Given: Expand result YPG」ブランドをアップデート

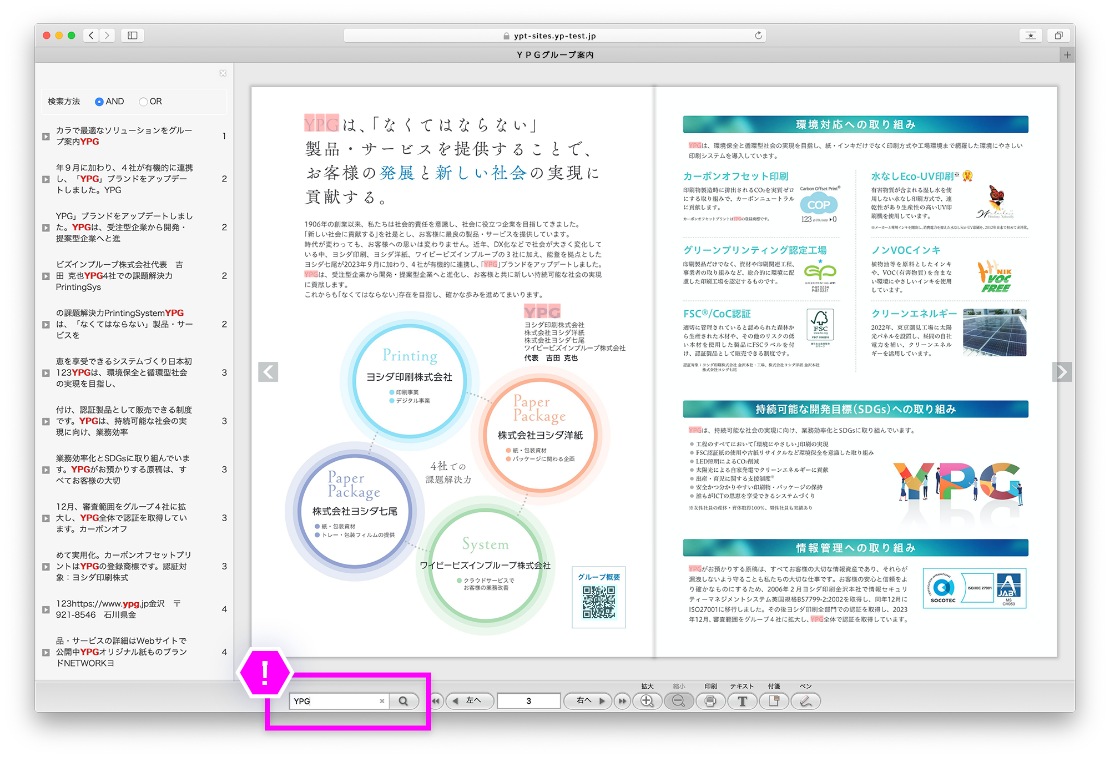Looking at the screenshot, I should pyautogui.click(x=45, y=227).
